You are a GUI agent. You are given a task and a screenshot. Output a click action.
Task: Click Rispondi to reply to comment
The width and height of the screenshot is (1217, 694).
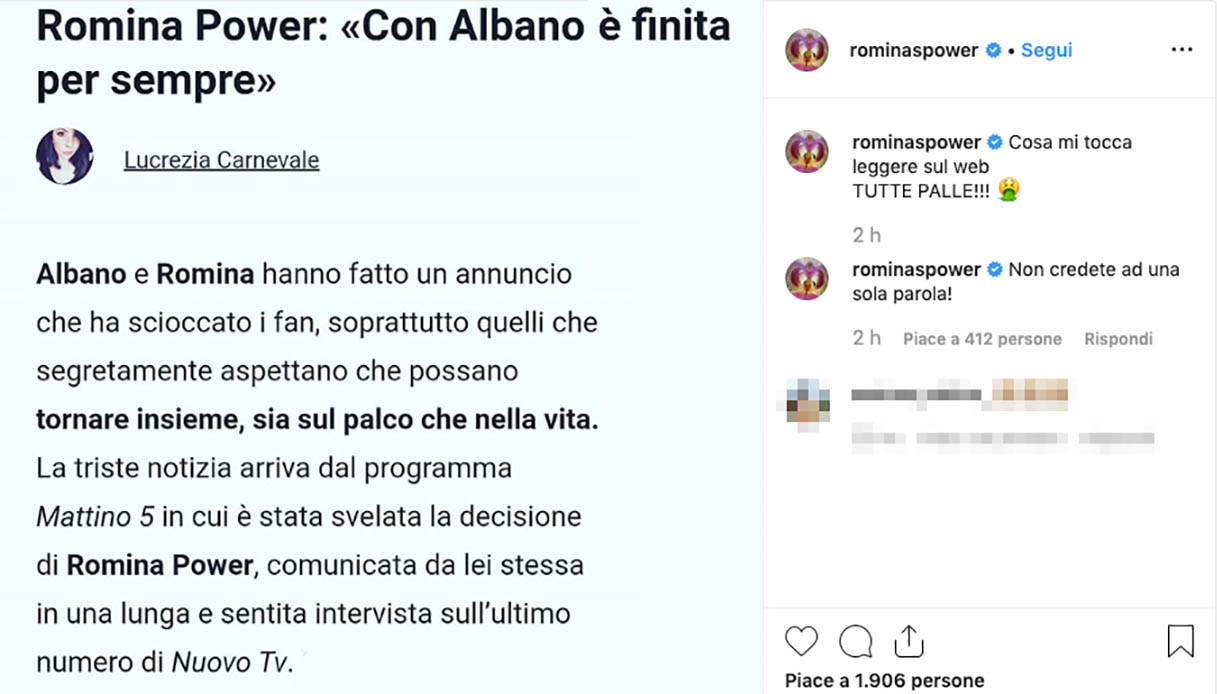click(x=1118, y=339)
